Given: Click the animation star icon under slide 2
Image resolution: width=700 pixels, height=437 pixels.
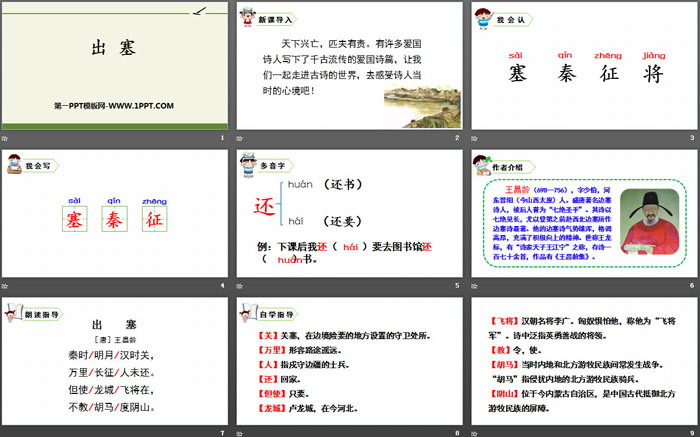Looking at the screenshot, I should pyautogui.click(x=240, y=139).
